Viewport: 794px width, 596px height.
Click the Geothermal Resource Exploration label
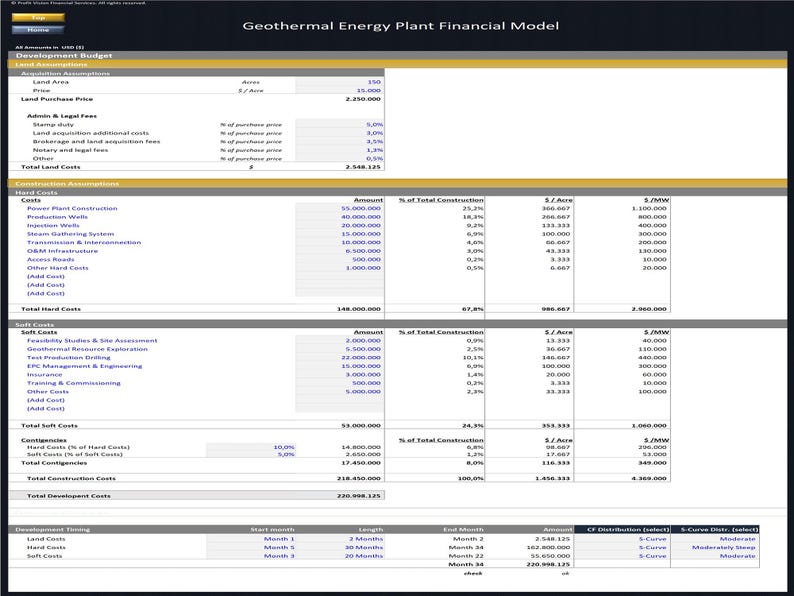[x=87, y=349]
